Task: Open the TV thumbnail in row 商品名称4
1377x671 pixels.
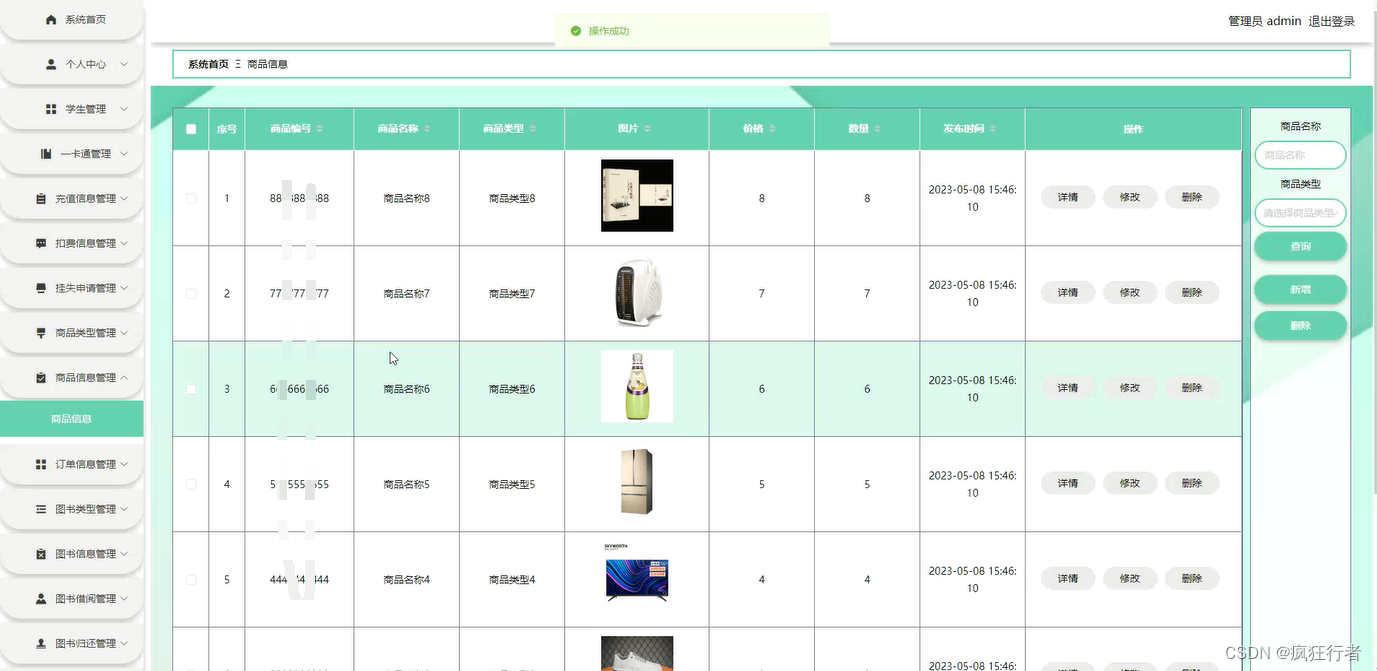Action: pyautogui.click(x=637, y=572)
